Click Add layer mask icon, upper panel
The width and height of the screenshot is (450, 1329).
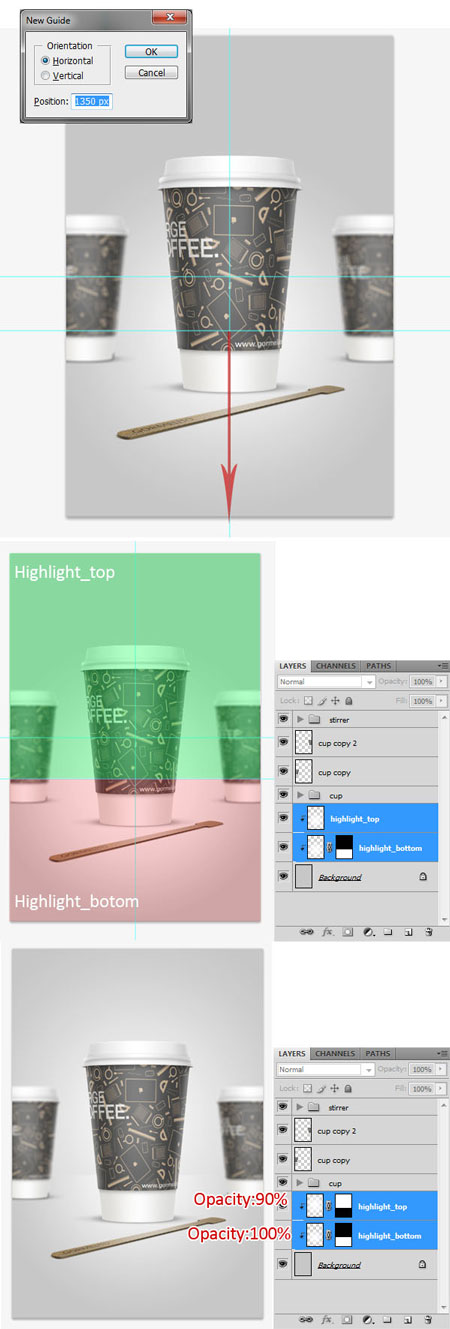coord(348,932)
